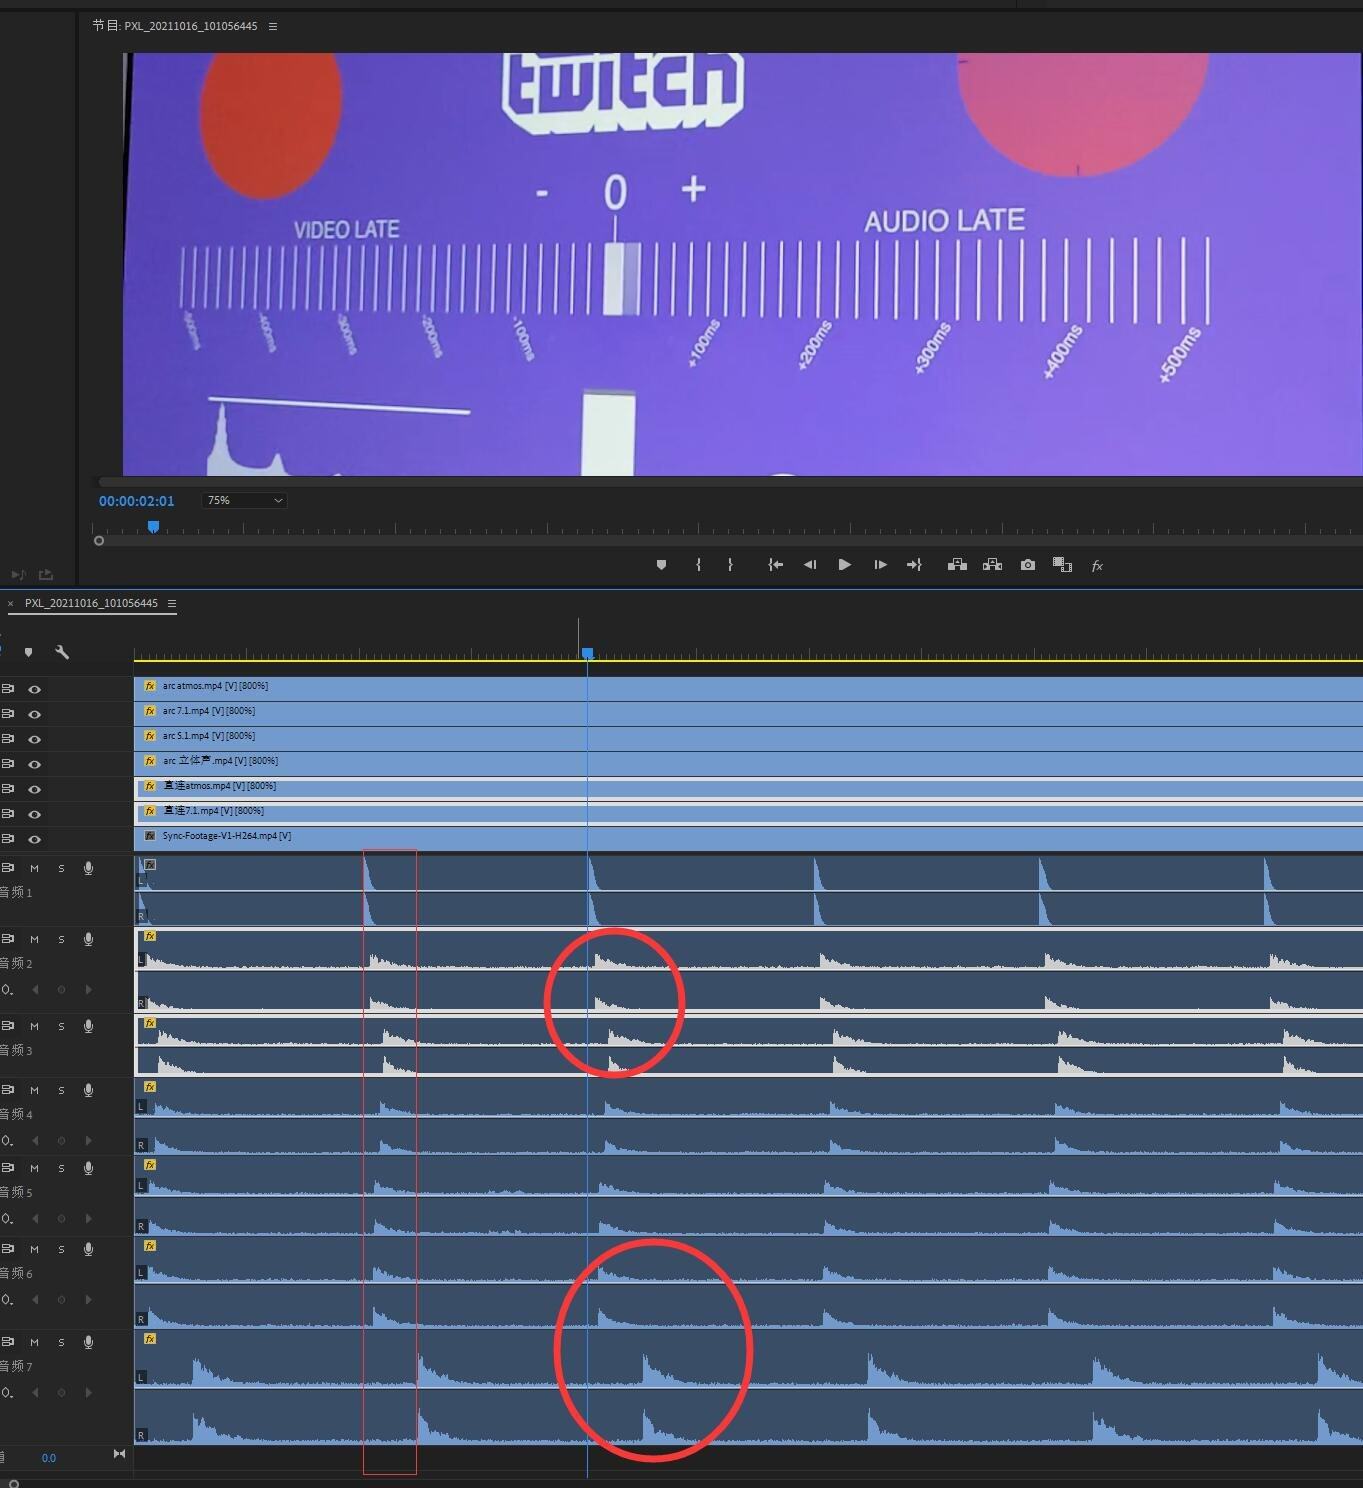Hide the 直连7.1.mp4 video track

(x=35, y=814)
